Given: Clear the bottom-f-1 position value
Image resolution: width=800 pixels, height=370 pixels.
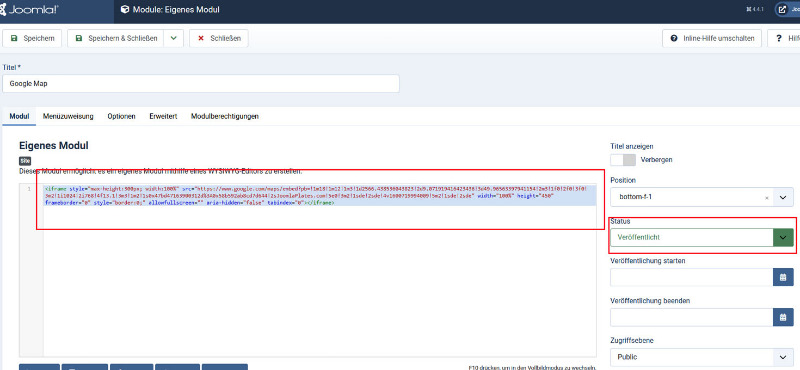Looking at the screenshot, I should pyautogui.click(x=766, y=198).
